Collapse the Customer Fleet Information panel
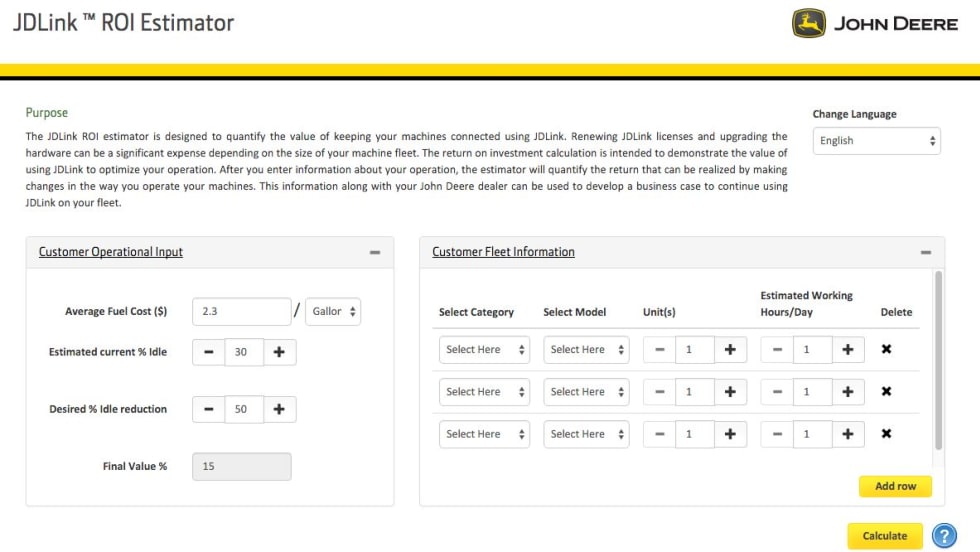 (925, 253)
